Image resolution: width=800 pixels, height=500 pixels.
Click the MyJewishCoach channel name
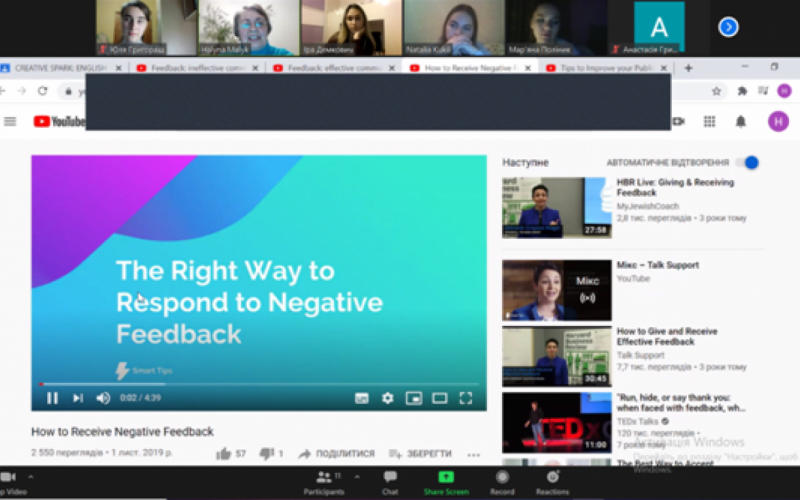647,206
